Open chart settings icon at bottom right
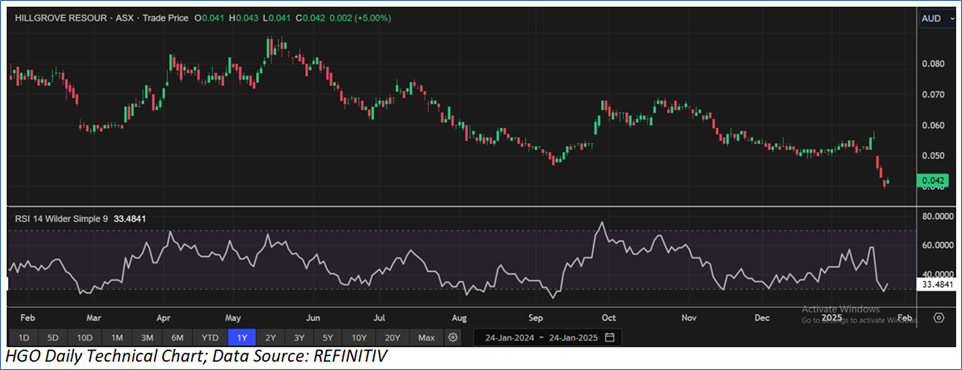Screen dimensions: 962x370 click(938, 317)
